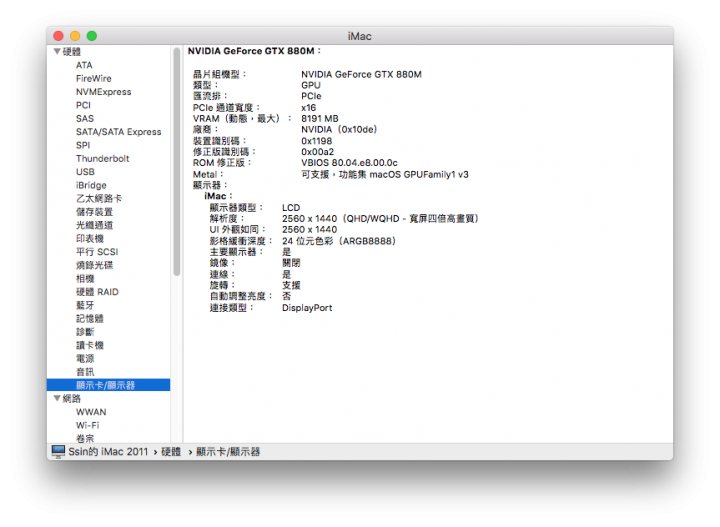This screenshot has height=527, width=720.
Task: Select 平行 SCSI in the sidebar
Action: [97, 252]
